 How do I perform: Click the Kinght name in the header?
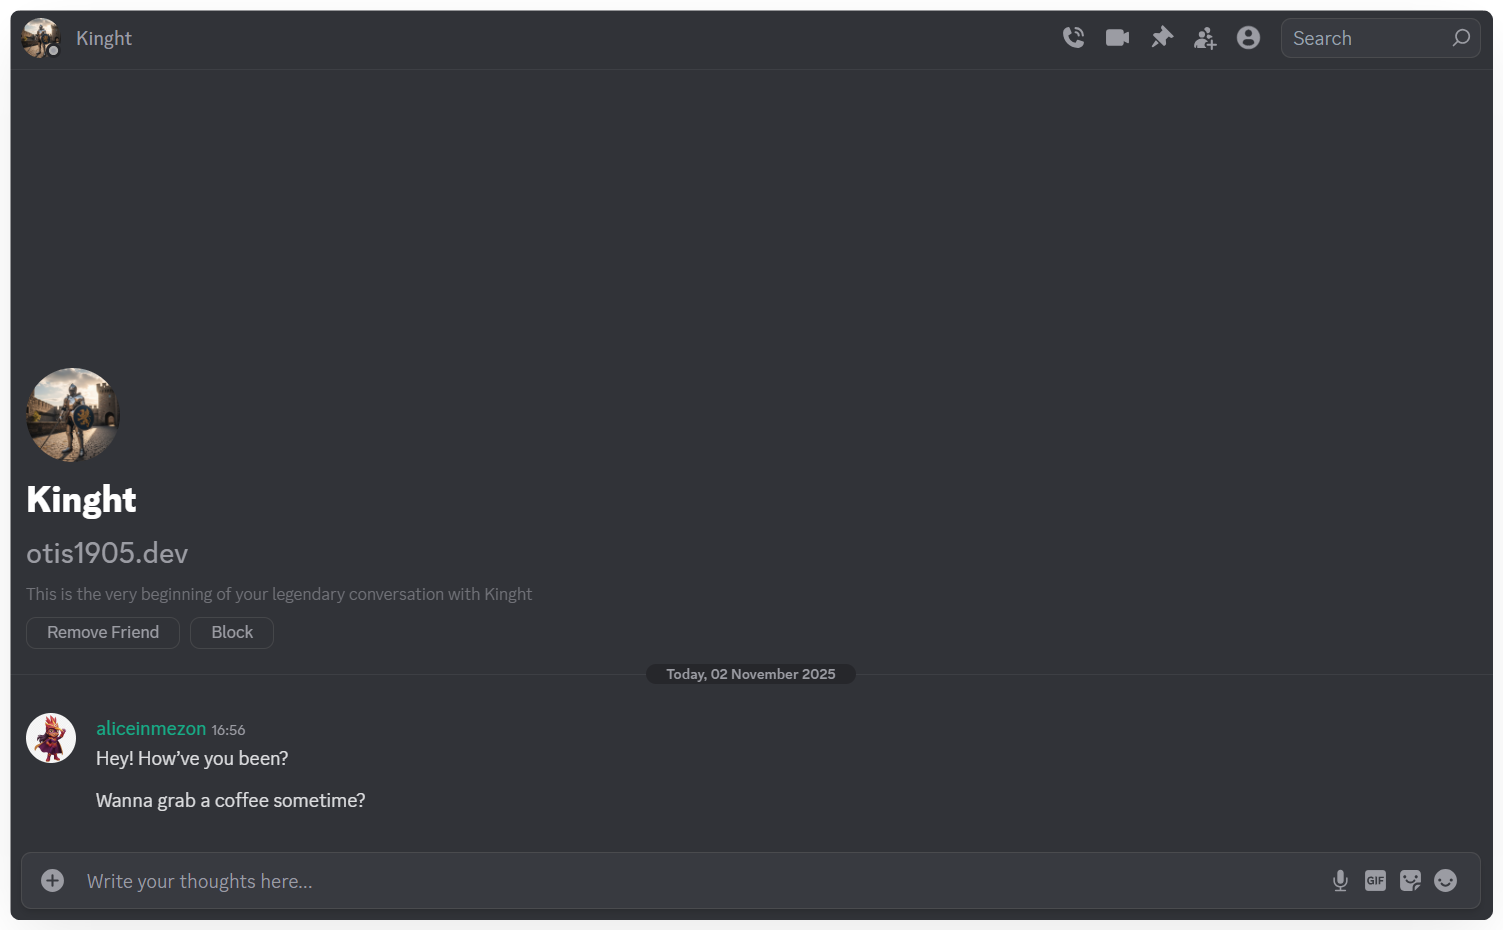click(x=104, y=38)
